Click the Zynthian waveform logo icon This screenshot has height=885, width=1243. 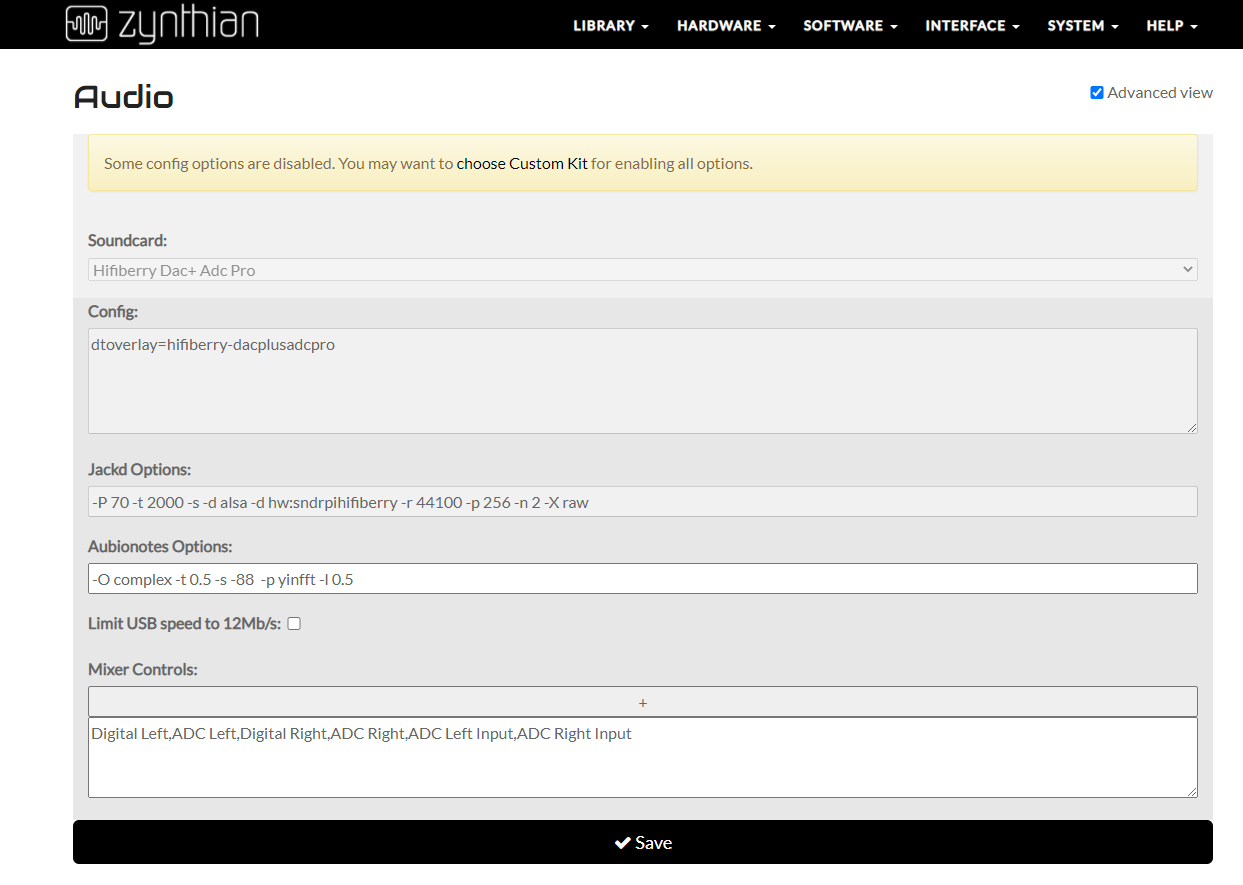88,24
